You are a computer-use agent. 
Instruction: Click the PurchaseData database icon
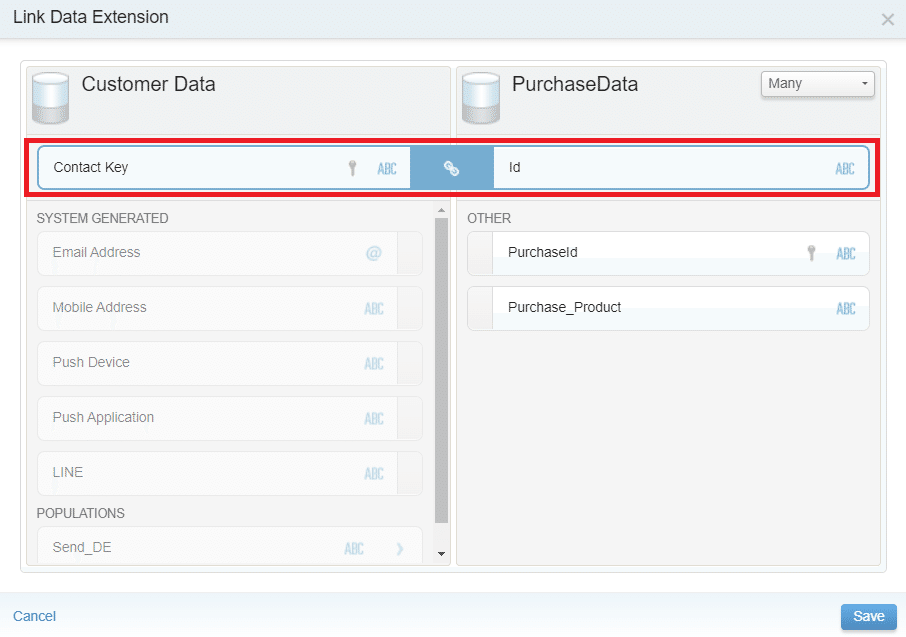click(480, 96)
